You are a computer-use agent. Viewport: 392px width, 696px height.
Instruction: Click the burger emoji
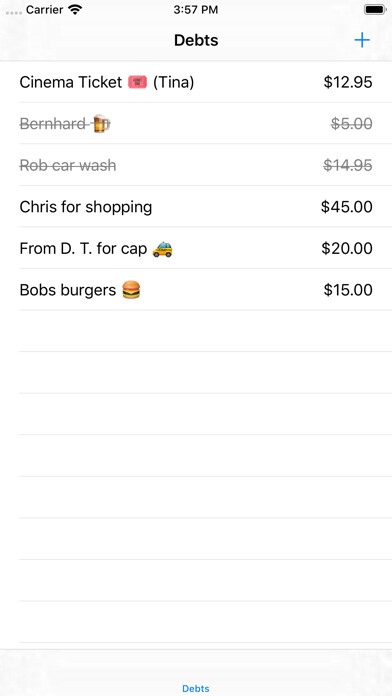131,290
